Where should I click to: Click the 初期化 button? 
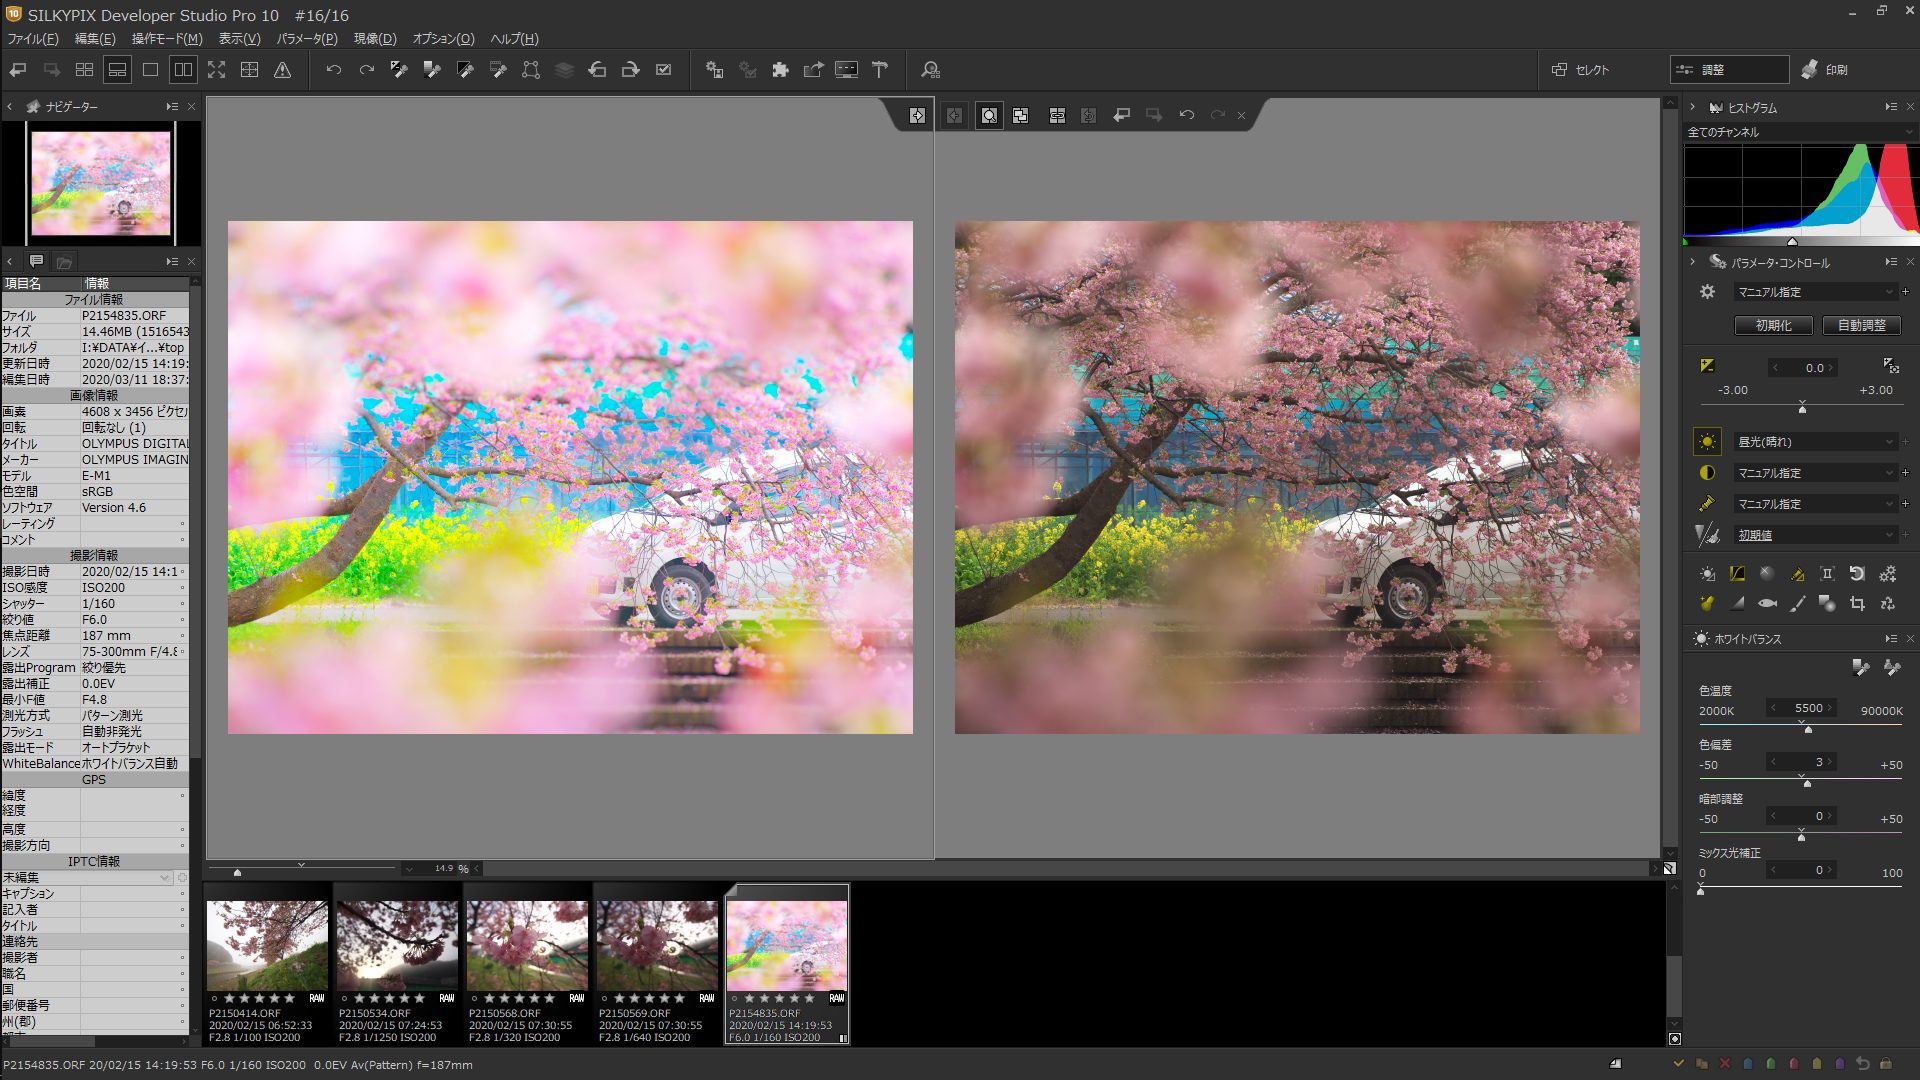click(x=1773, y=326)
